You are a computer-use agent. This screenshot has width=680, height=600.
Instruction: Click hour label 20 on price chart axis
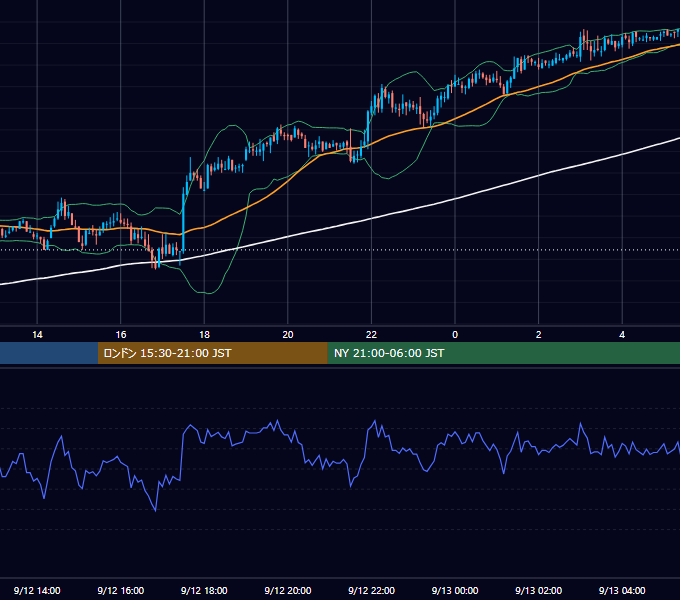[x=288, y=335]
